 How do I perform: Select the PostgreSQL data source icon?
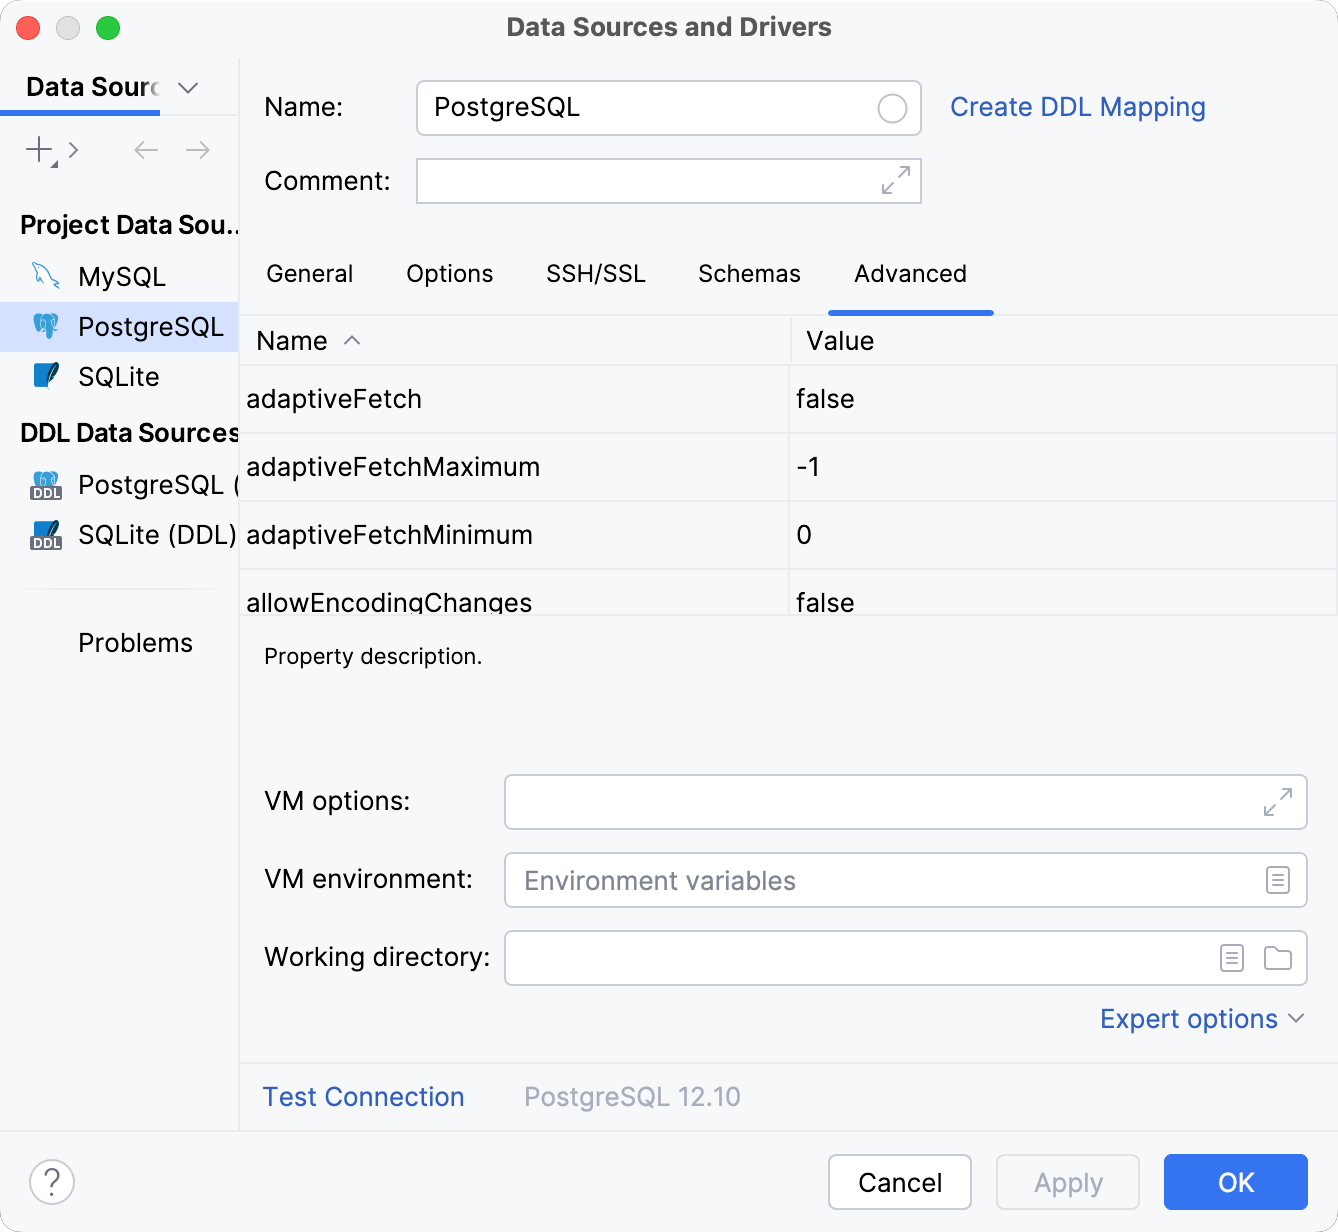pos(46,326)
